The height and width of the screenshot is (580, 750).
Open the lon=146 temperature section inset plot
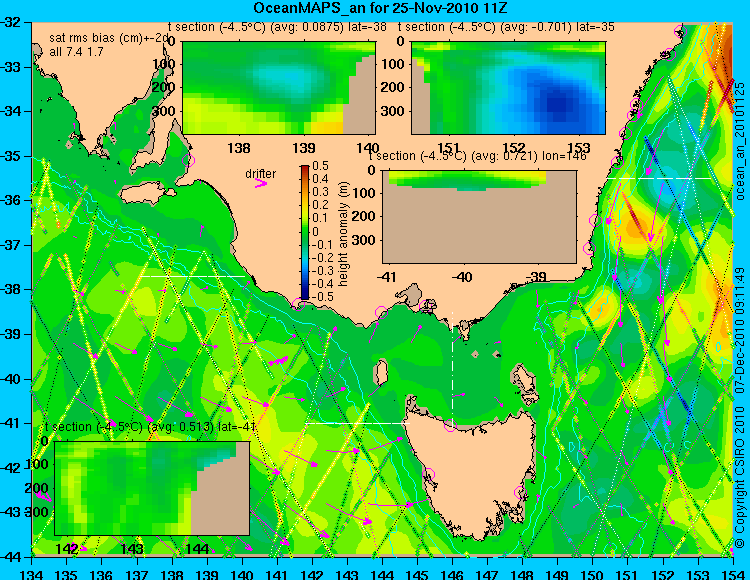(479, 217)
